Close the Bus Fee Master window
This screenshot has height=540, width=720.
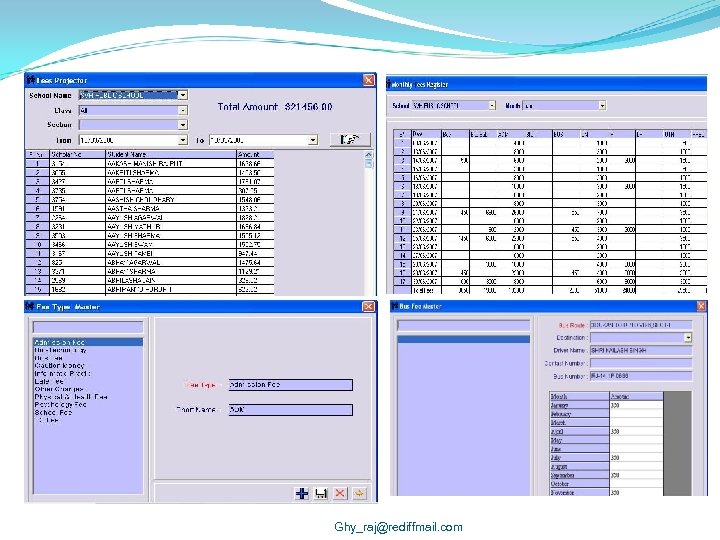point(701,306)
